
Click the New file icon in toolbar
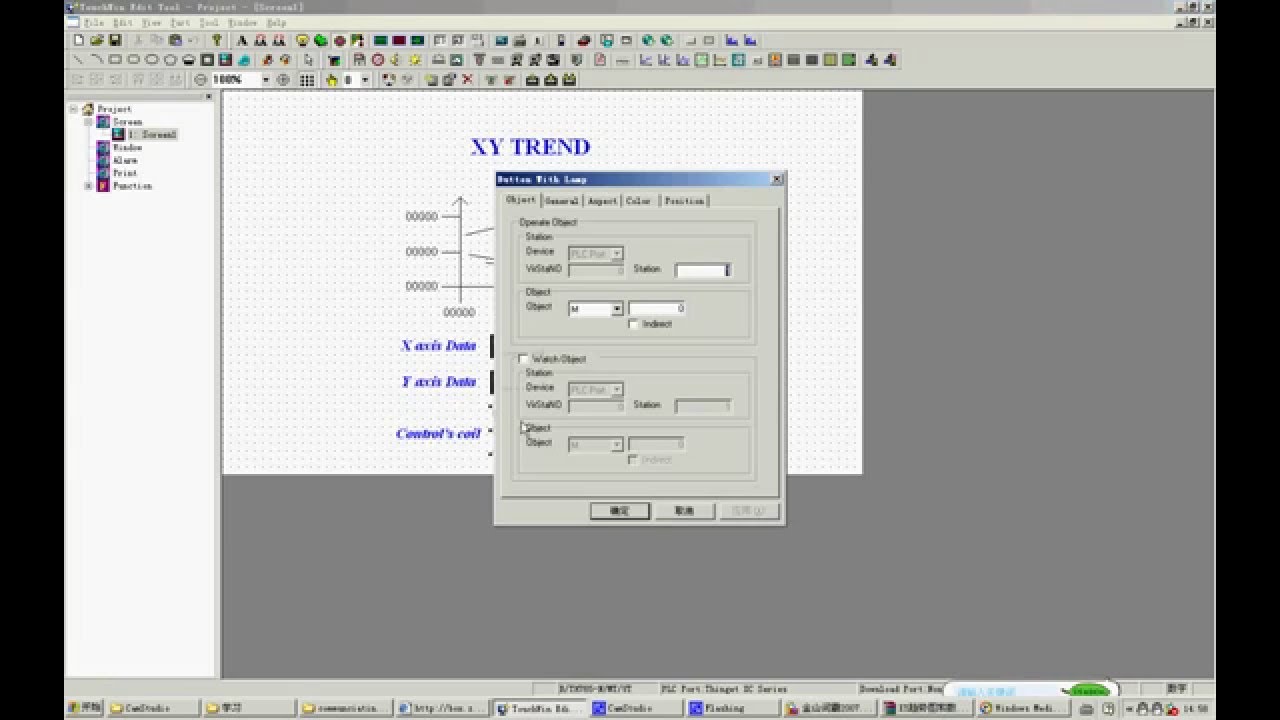[79, 41]
